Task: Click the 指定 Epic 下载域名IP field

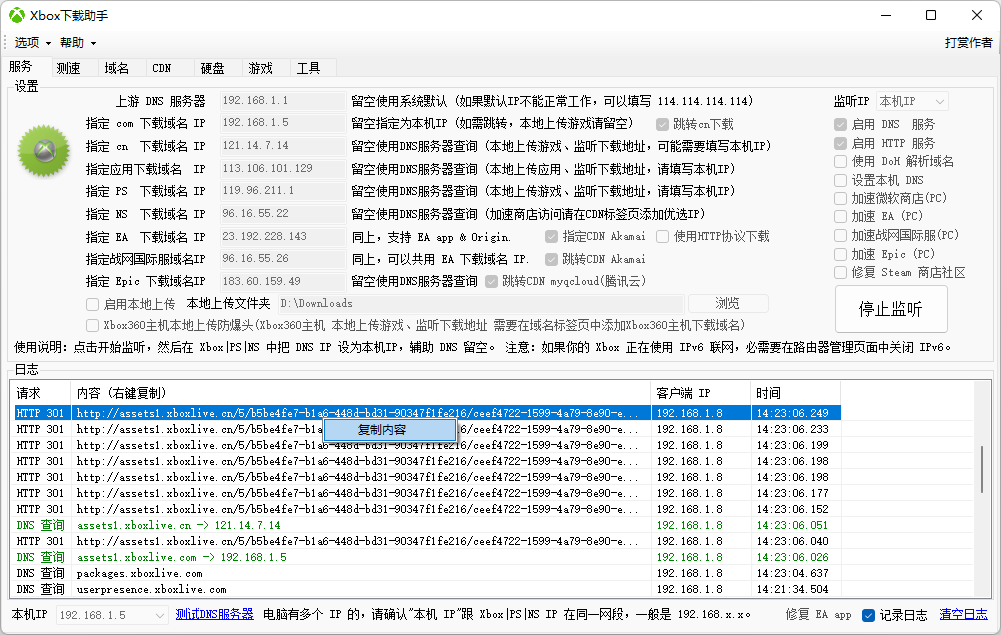Action: click(283, 281)
